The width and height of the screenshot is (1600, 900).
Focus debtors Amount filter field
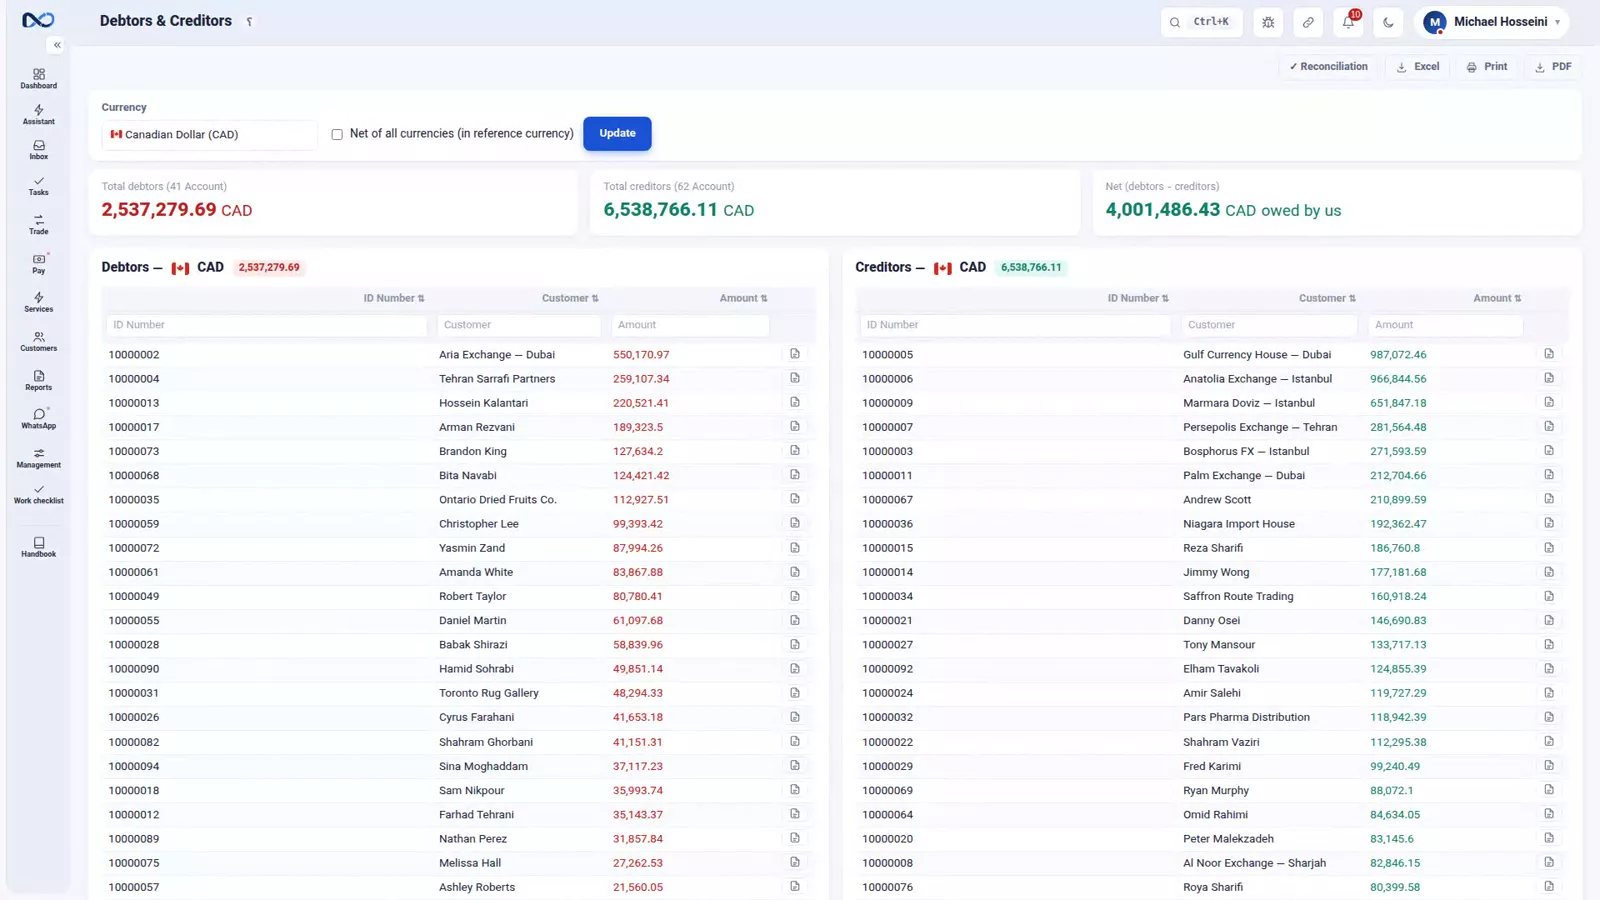tap(690, 325)
